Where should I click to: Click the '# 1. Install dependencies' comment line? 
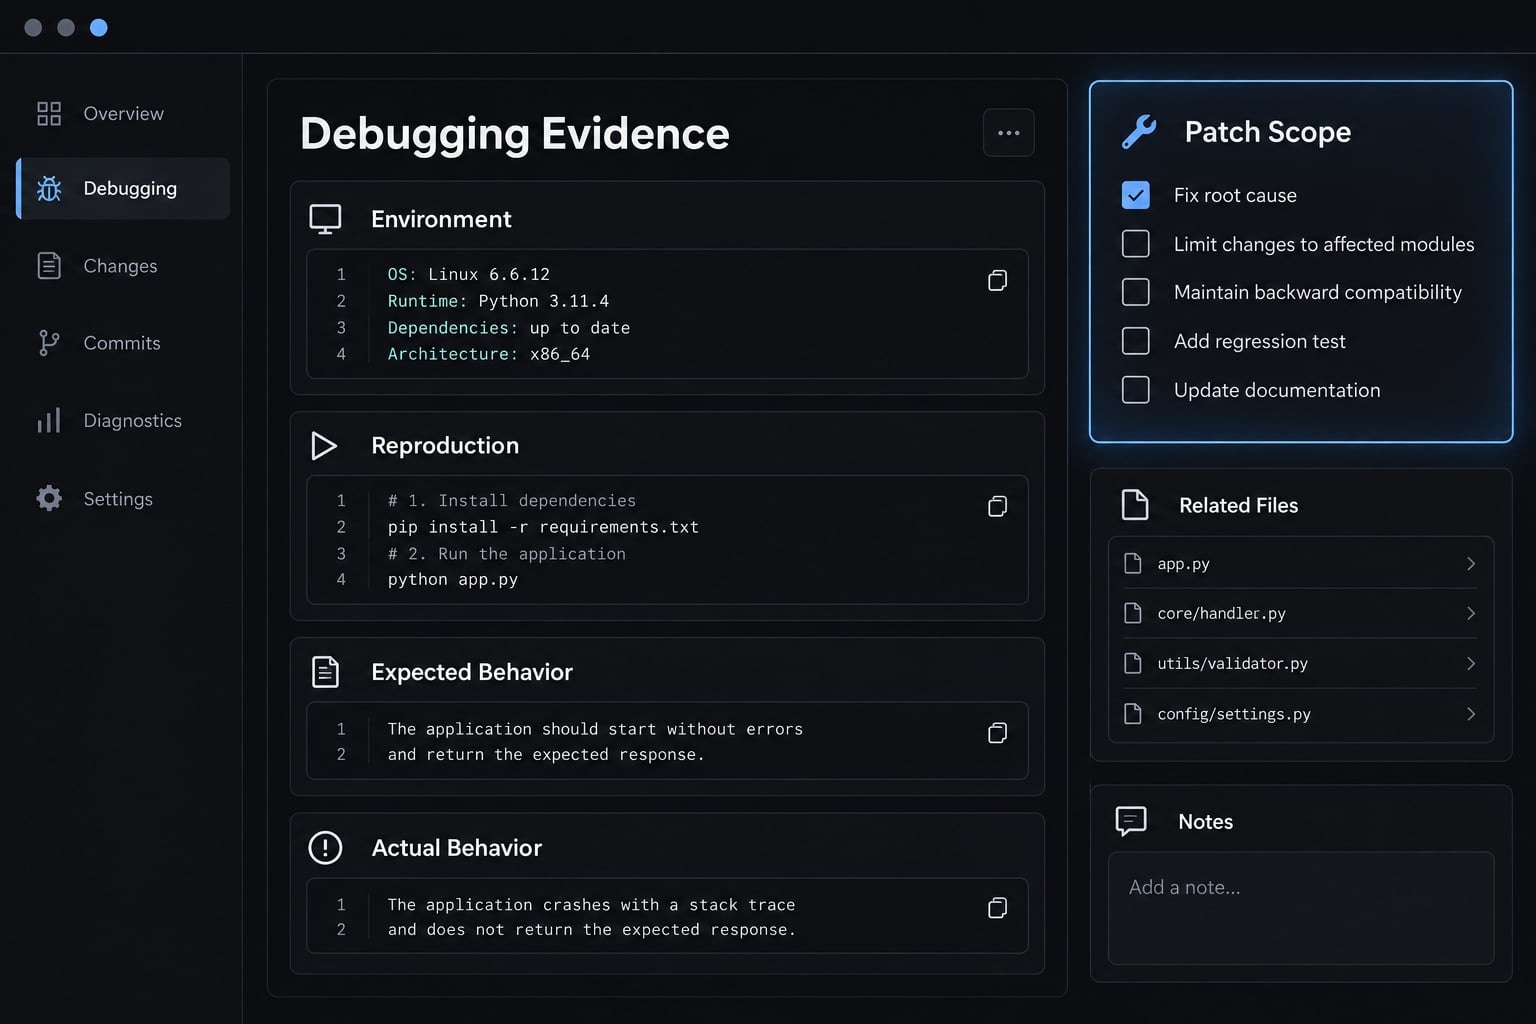coord(512,501)
